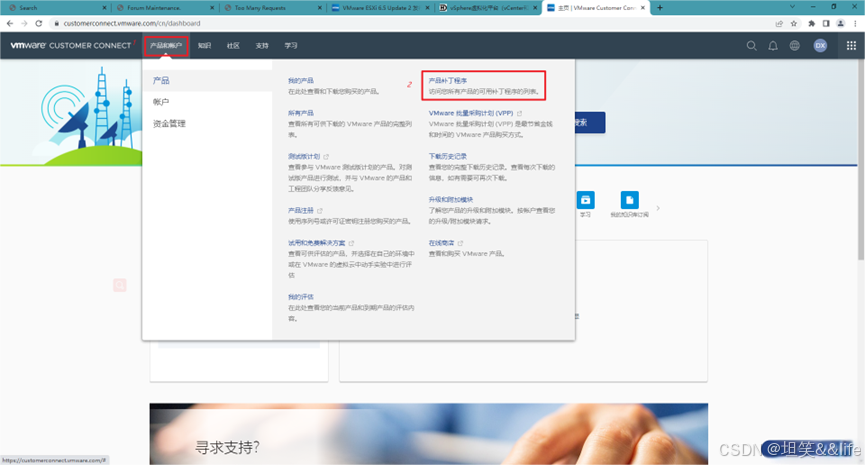Open the 测试版计划 link
The width and height of the screenshot is (865, 465).
point(304,157)
